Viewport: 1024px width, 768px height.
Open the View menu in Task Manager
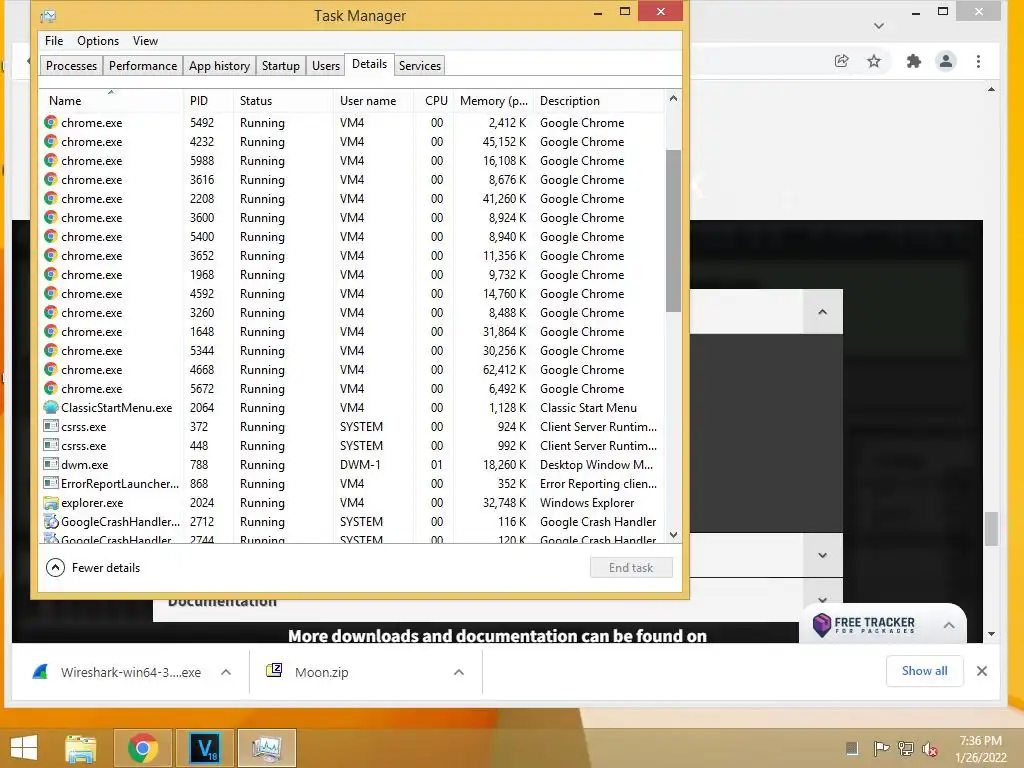[x=145, y=40]
